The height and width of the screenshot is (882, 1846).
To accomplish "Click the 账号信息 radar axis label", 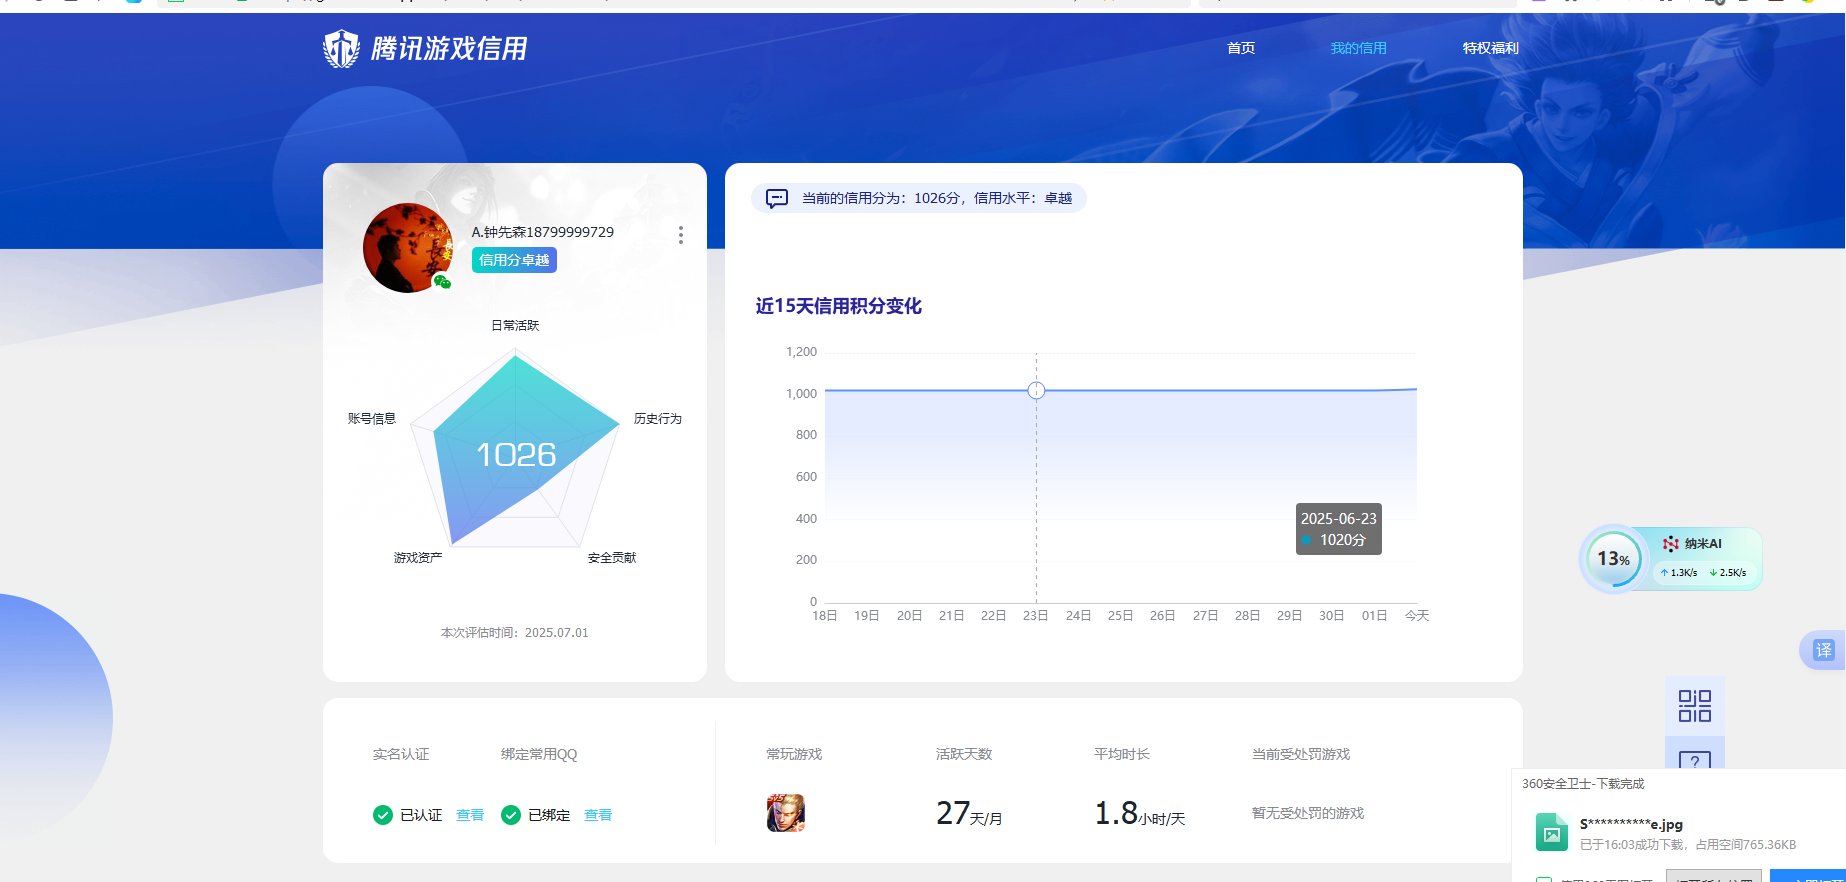I will tap(372, 418).
